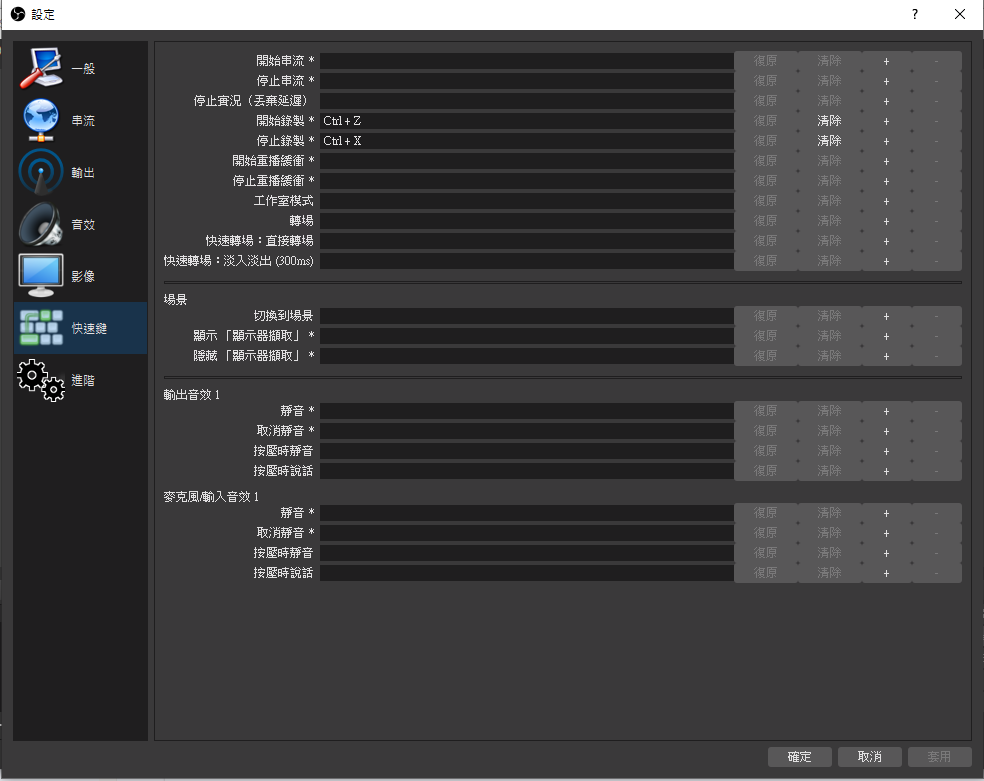984x781 pixels.
Task: Click the 工作室模式 hotkey input field
Action: 527,201
